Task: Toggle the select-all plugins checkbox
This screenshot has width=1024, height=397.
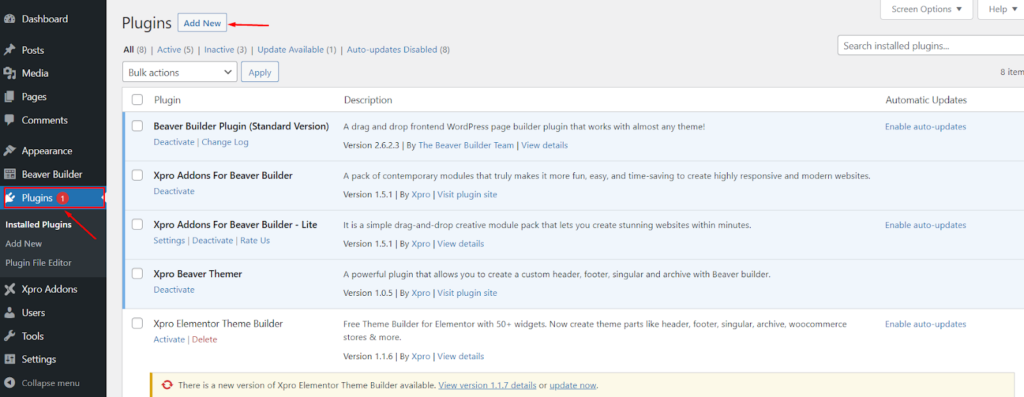Action: coord(137,100)
